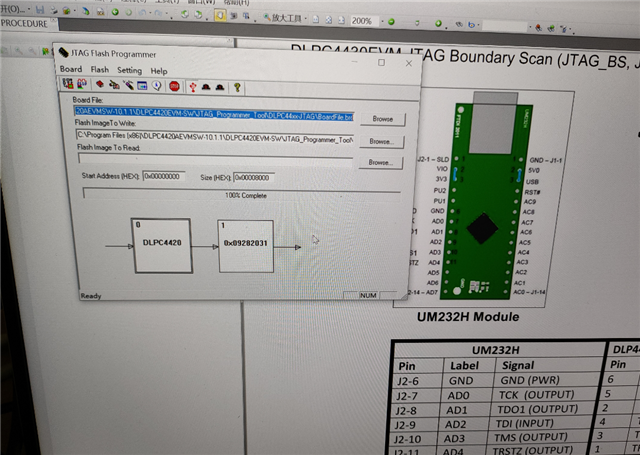This screenshot has height=455, width=640.
Task: Click the save disk icon in PDF toolbar
Action: tap(40, 10)
